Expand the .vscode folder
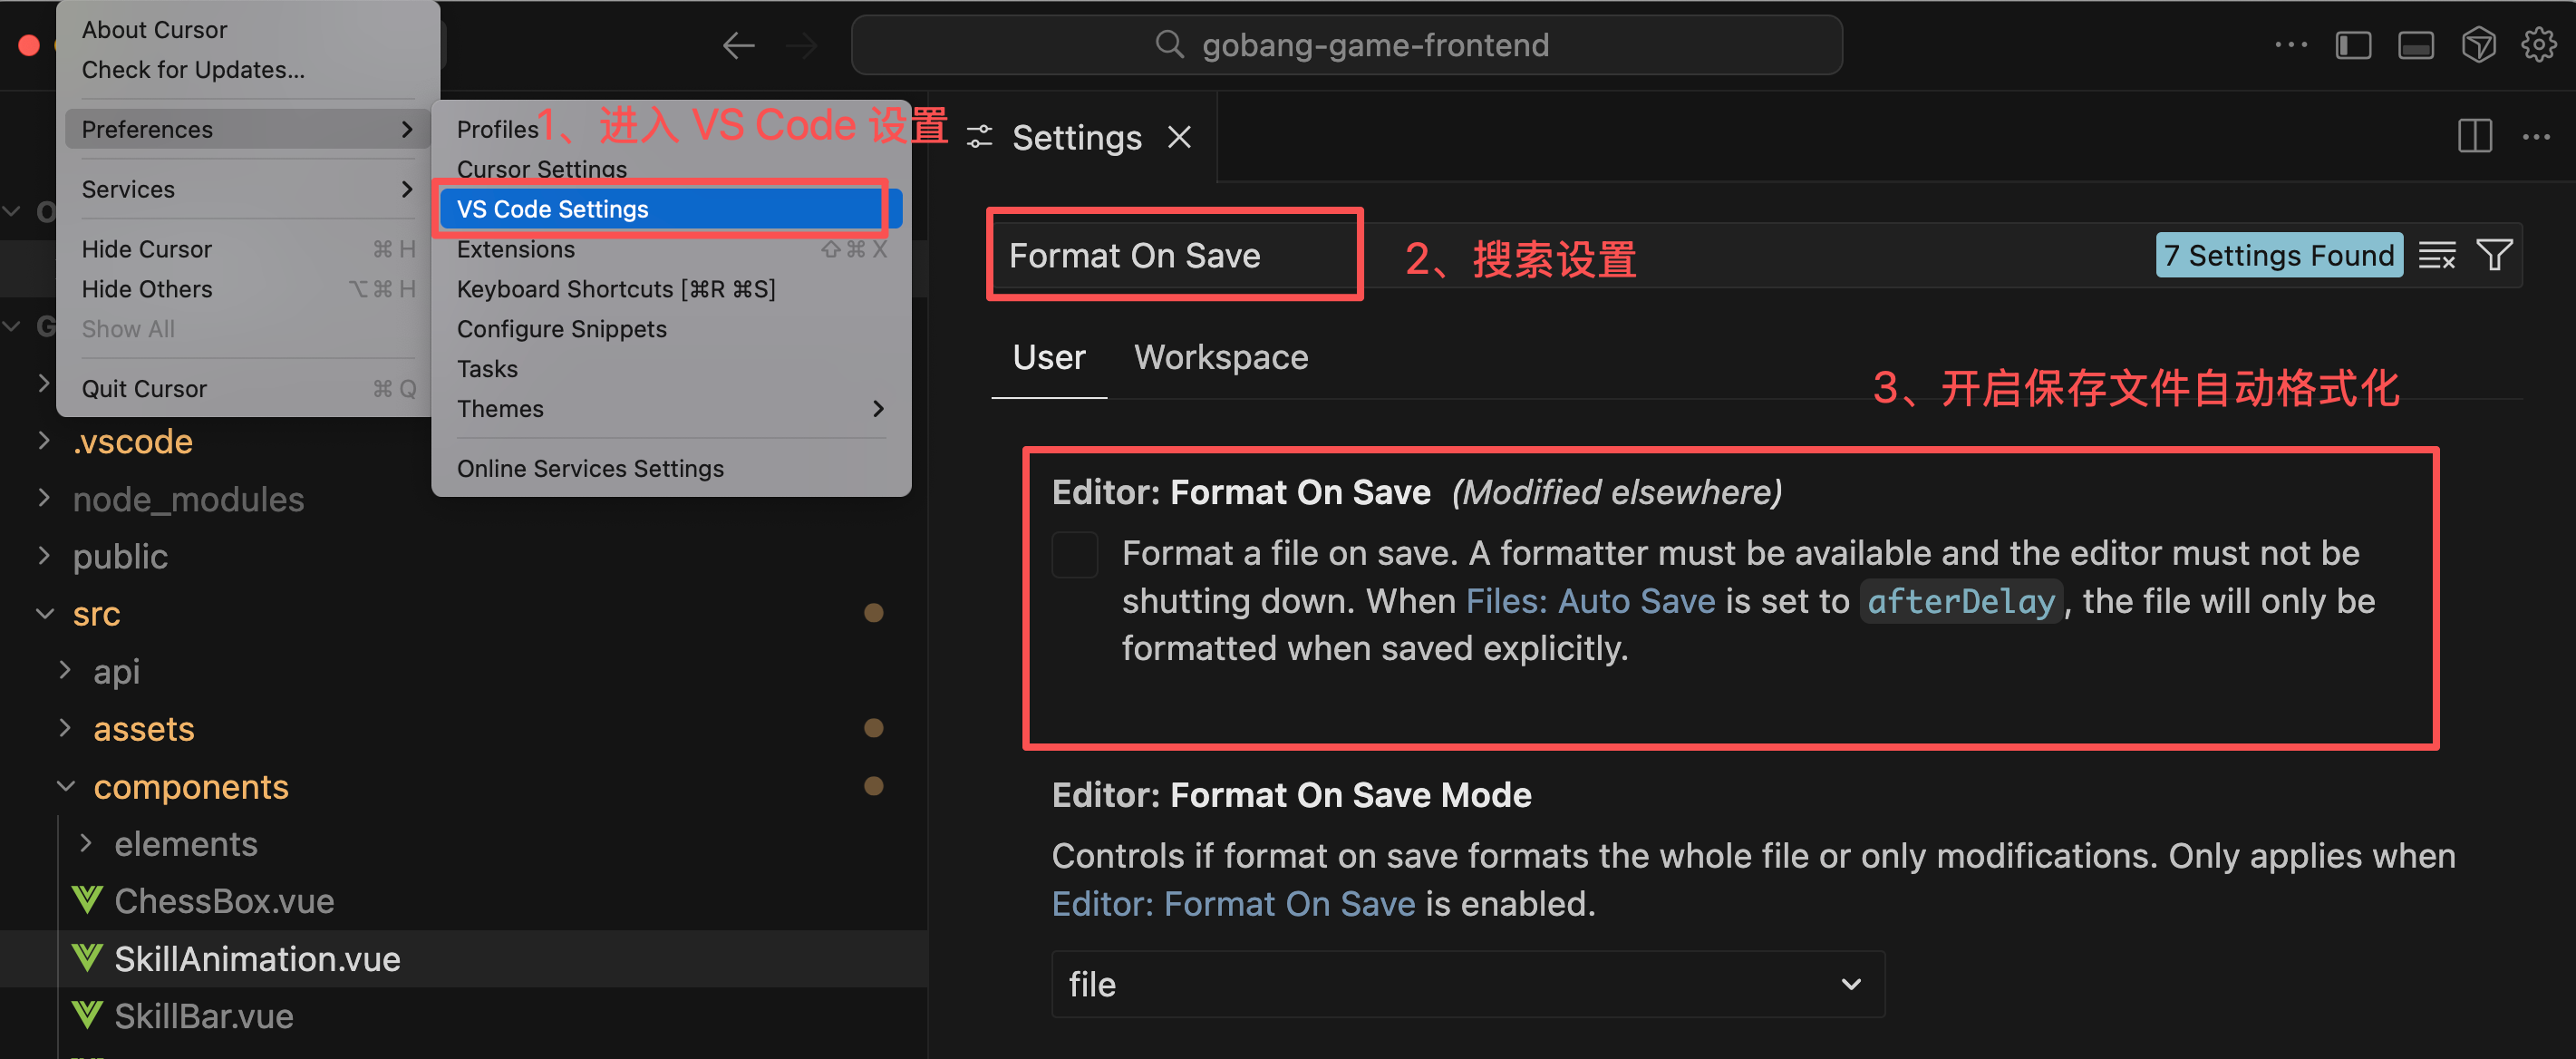This screenshot has height=1059, width=2576. click(132, 441)
